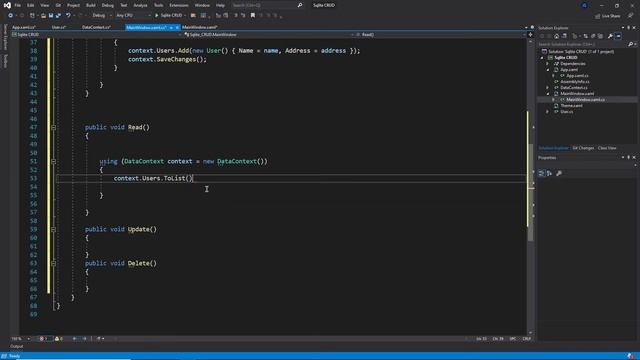Switch to the Class View panel tab
Viewport: 640px width, 360px height.
607,148
